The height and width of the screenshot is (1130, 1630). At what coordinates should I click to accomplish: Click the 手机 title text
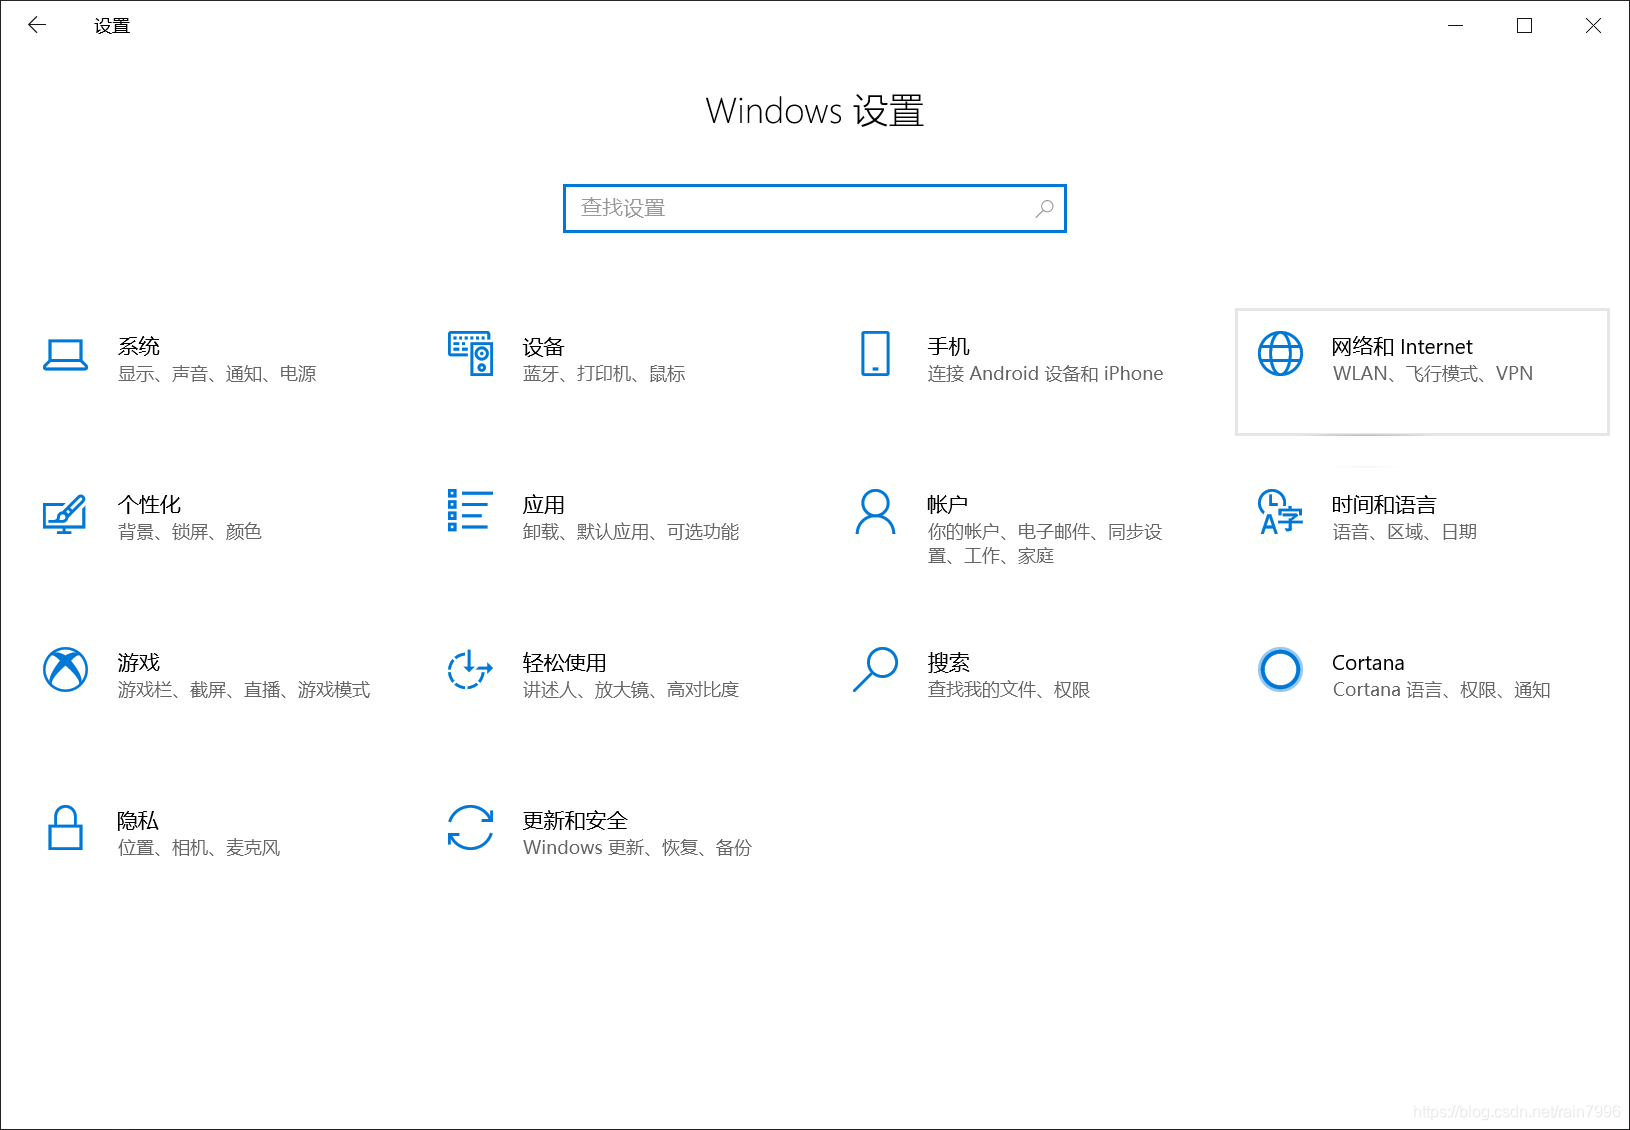(x=949, y=346)
